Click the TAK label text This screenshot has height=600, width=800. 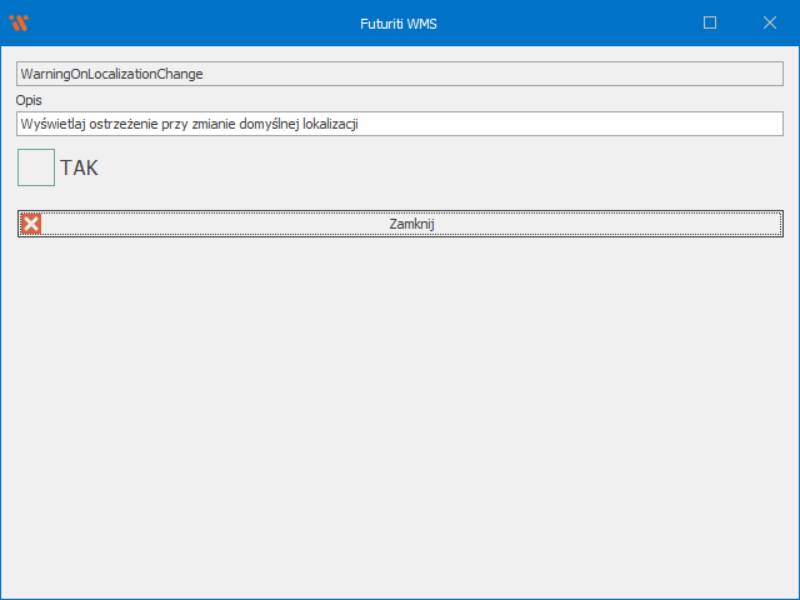tap(79, 168)
